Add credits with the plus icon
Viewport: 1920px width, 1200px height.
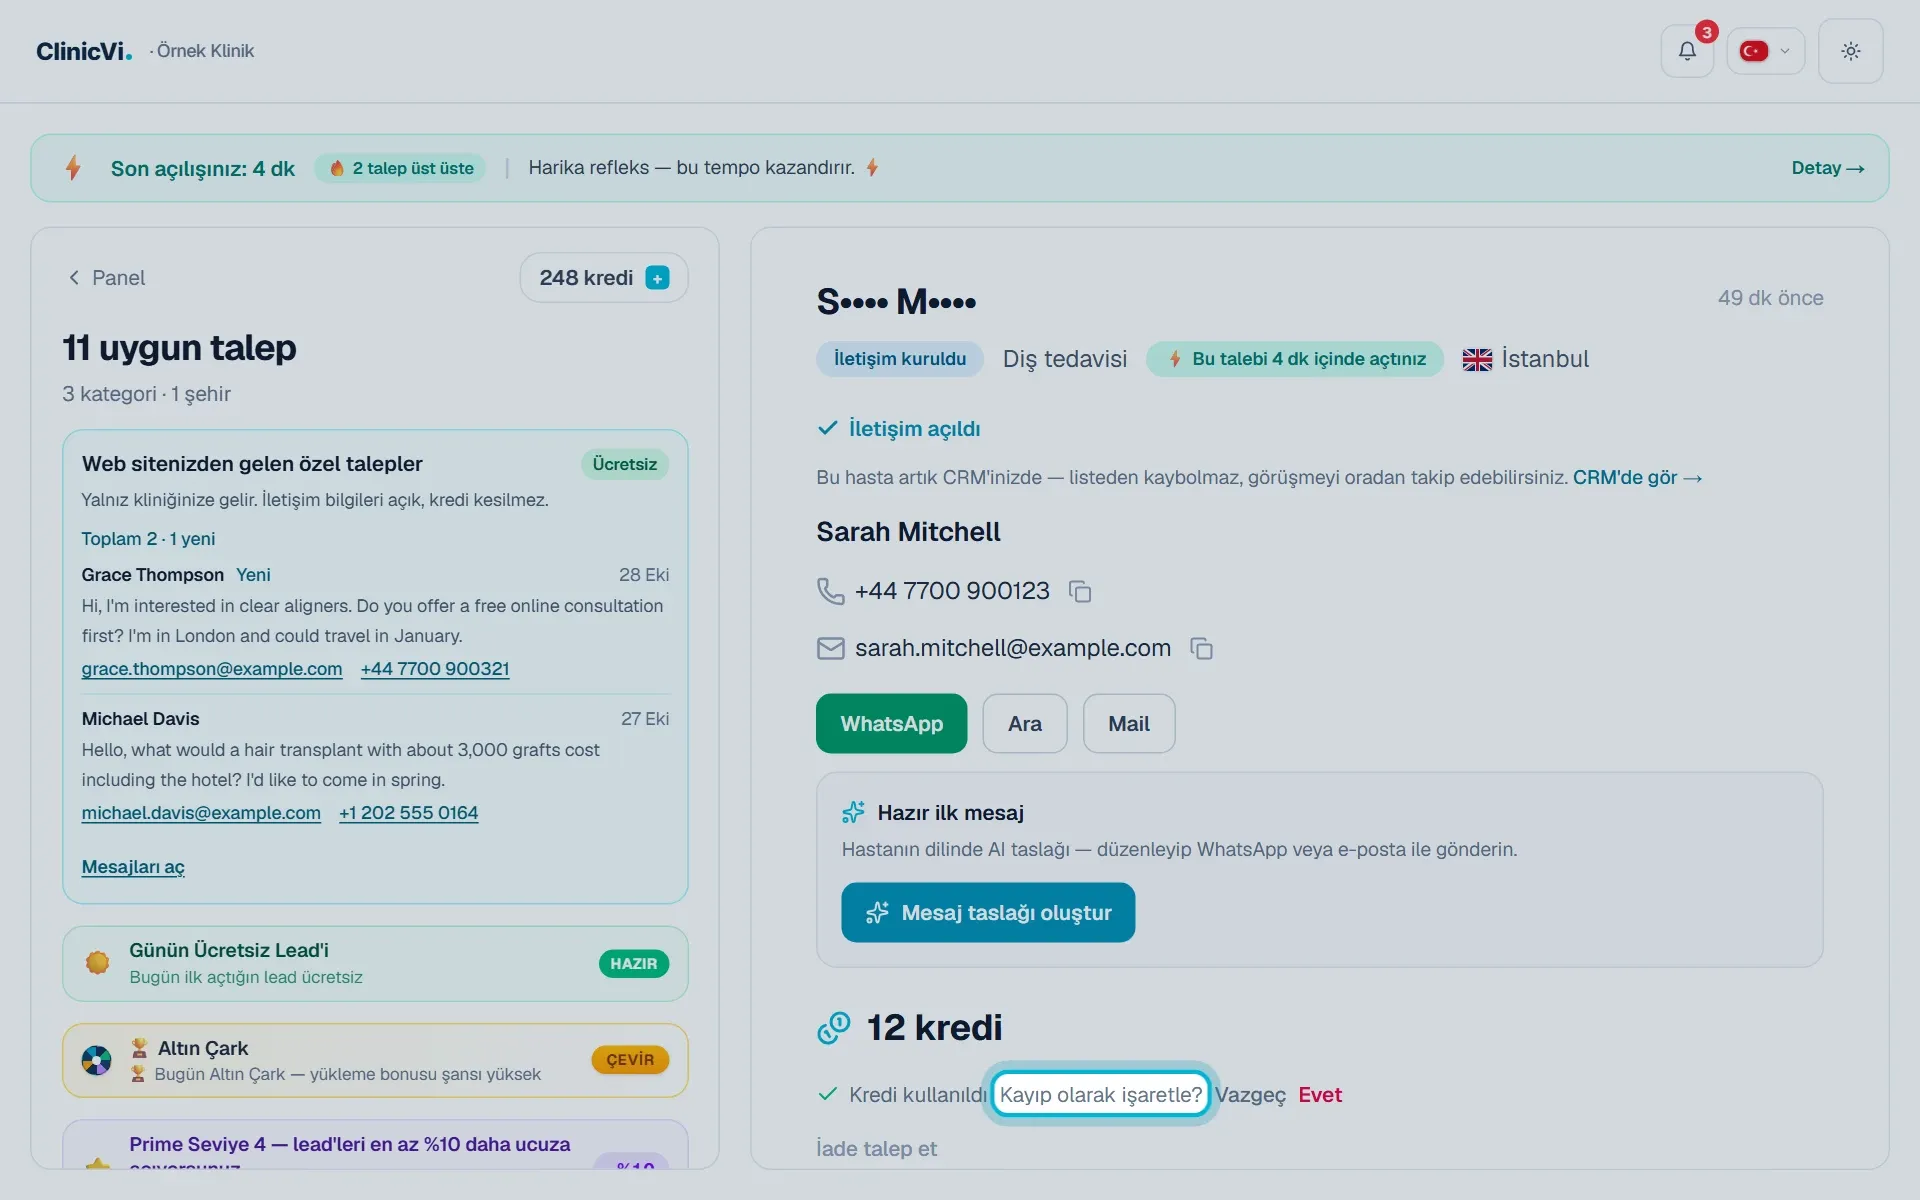[657, 278]
